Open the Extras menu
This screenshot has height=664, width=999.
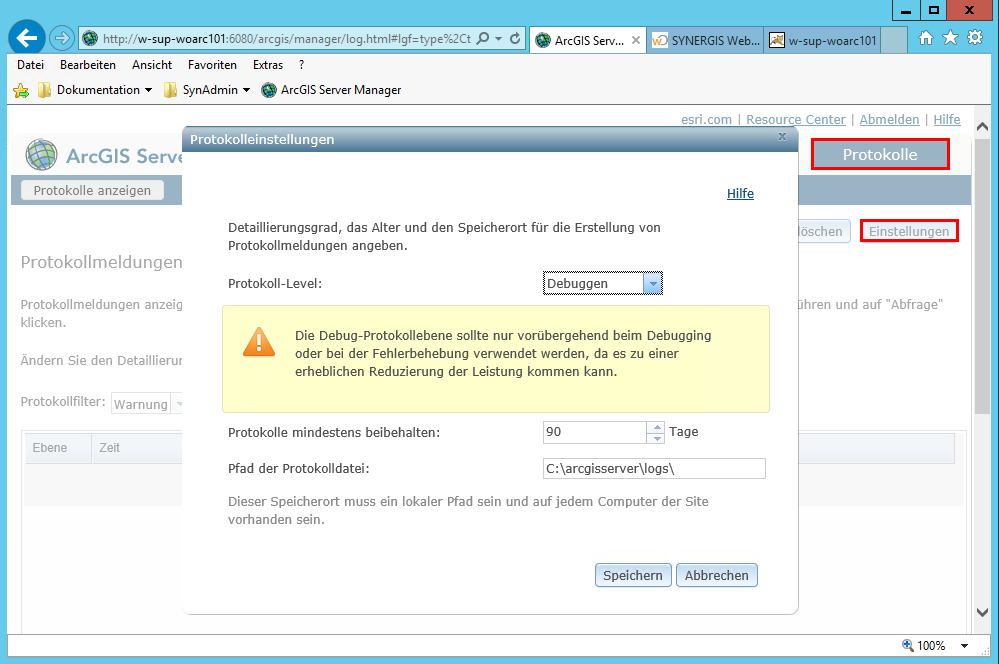click(268, 64)
